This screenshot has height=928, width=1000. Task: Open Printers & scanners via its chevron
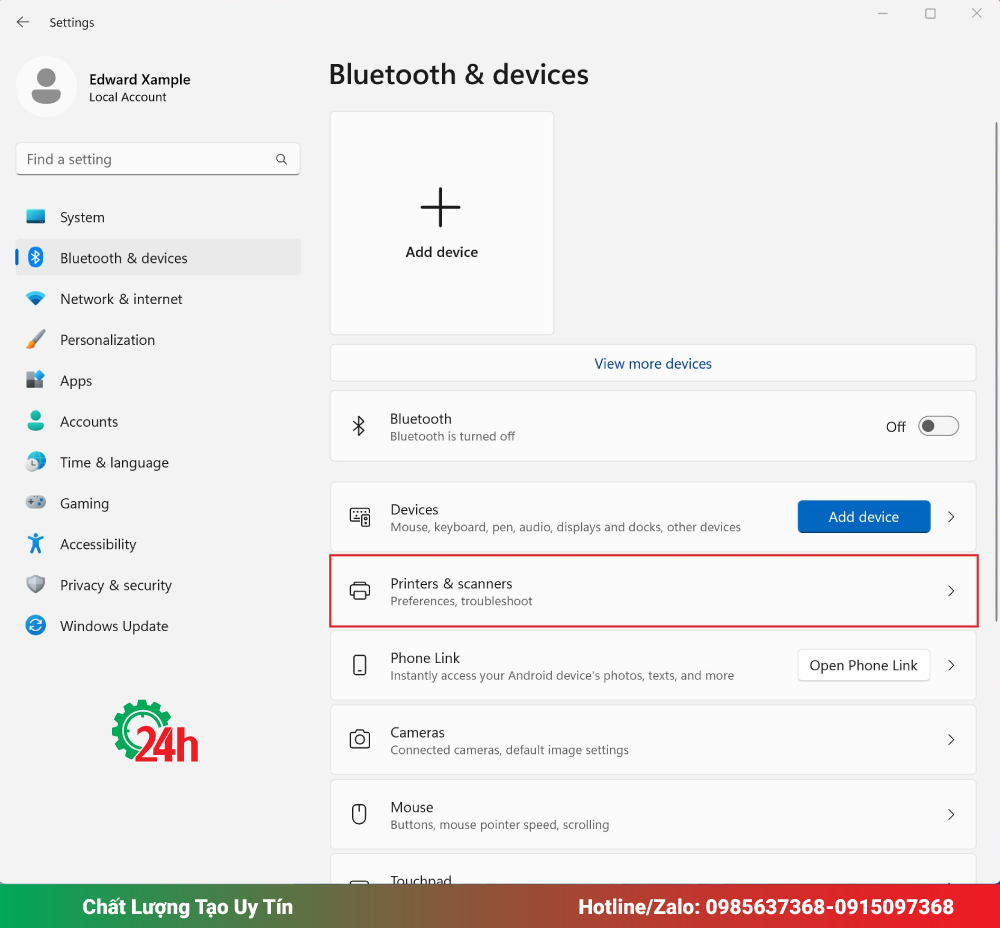(x=951, y=591)
